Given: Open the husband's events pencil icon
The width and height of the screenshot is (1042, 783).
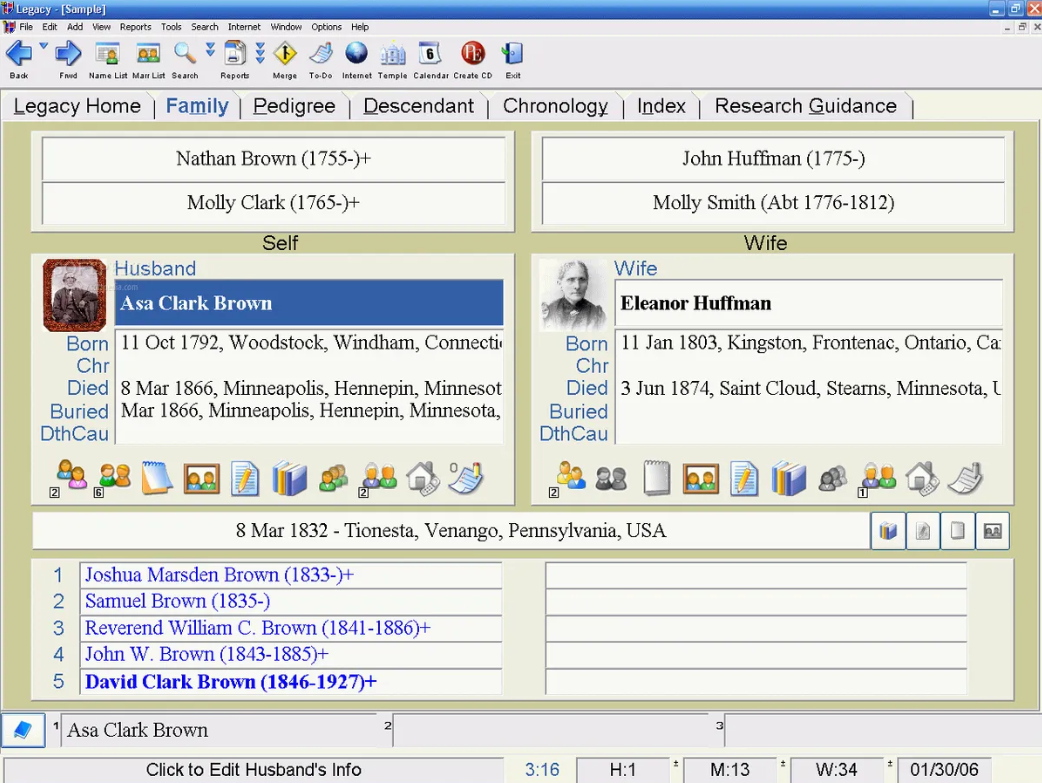Looking at the screenshot, I should [x=245, y=477].
